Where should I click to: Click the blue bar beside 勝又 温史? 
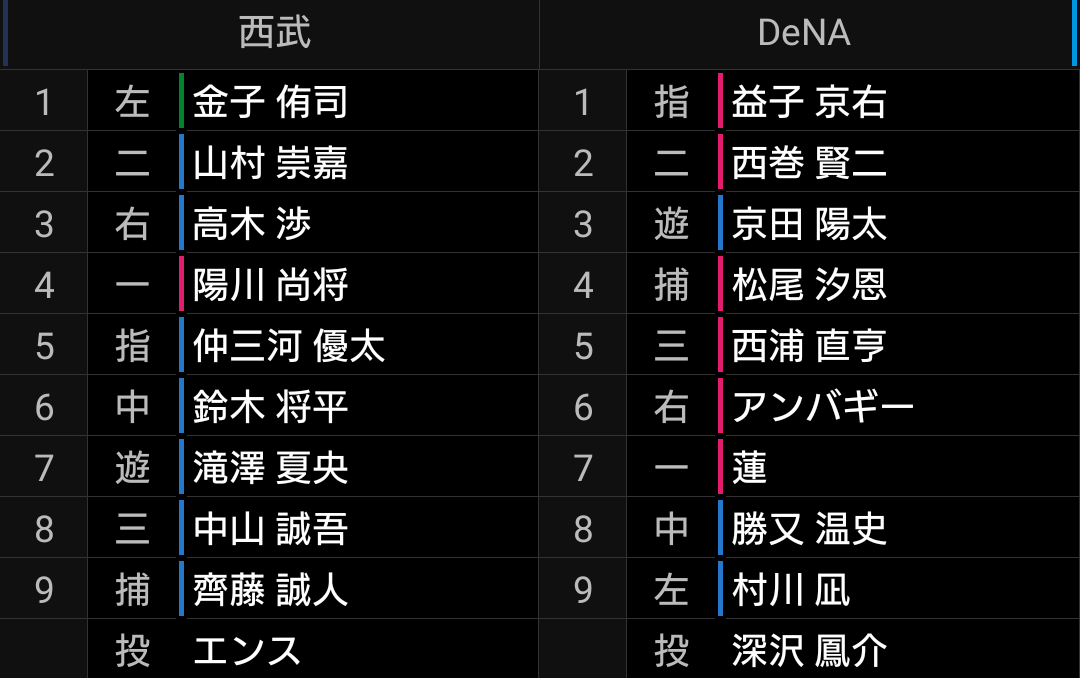pos(720,529)
